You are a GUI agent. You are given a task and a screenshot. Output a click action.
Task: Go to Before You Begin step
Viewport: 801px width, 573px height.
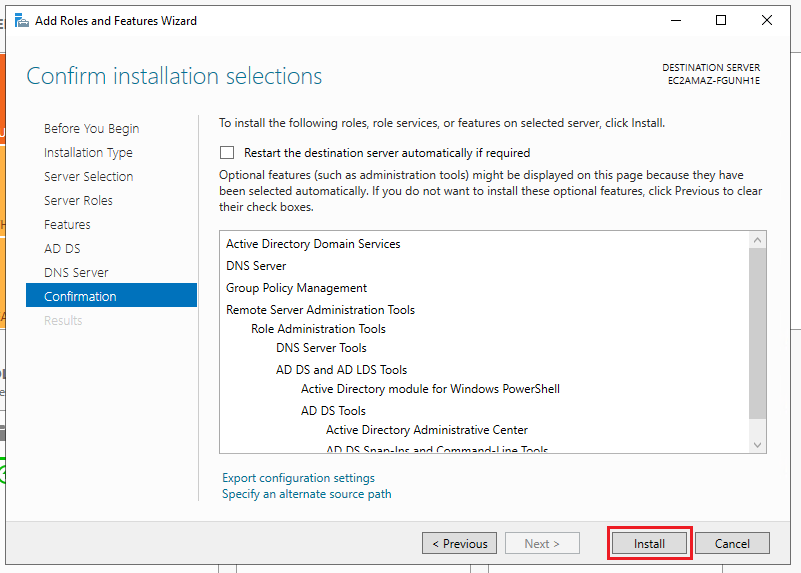(x=91, y=129)
